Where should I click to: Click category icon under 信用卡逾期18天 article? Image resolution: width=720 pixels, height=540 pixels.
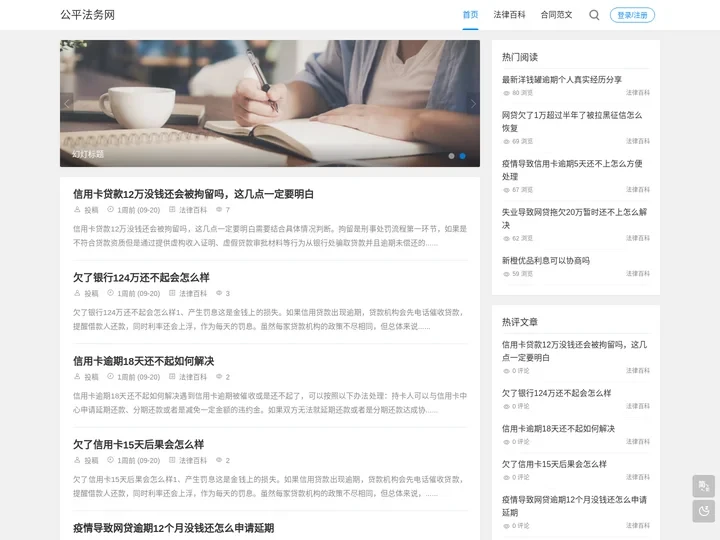172,377
